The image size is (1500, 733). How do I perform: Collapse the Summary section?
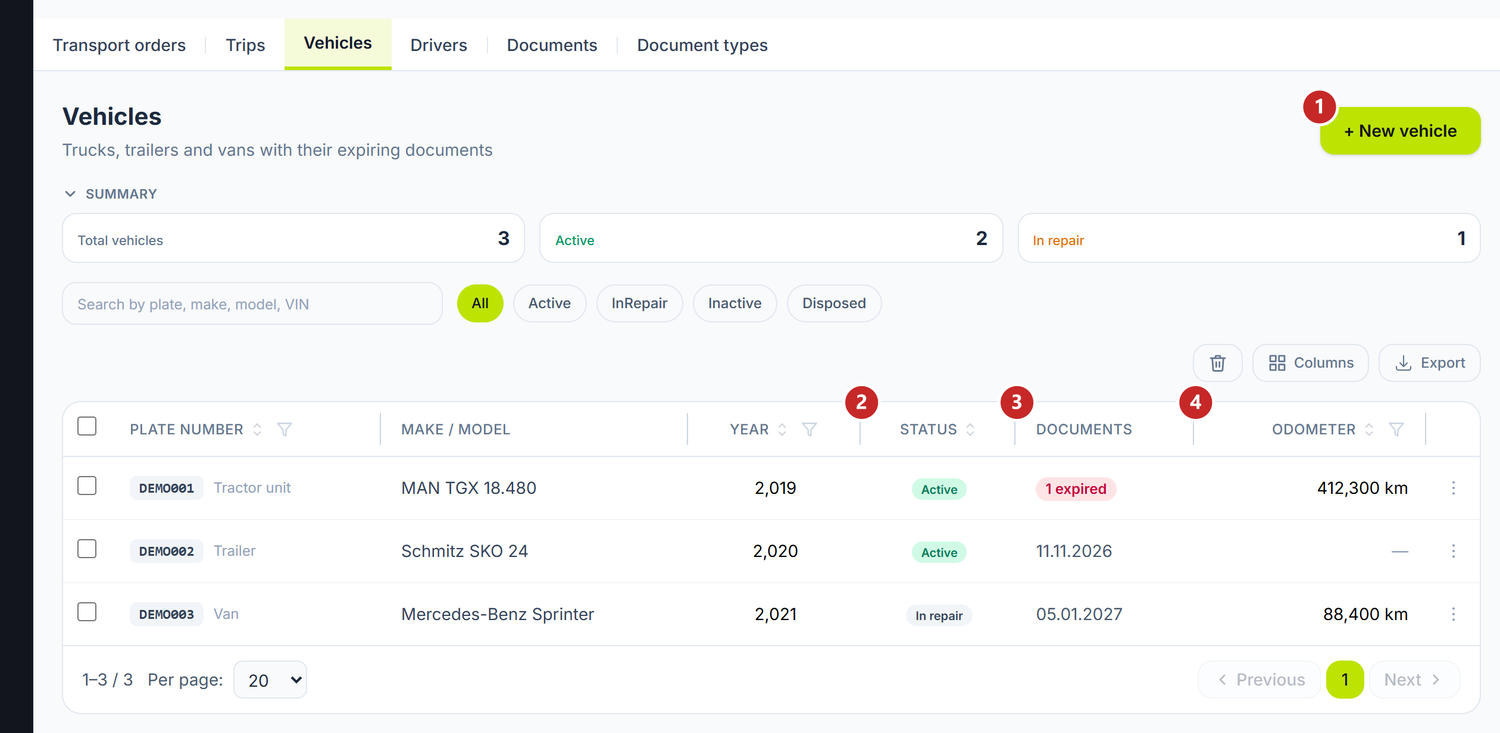(x=110, y=194)
